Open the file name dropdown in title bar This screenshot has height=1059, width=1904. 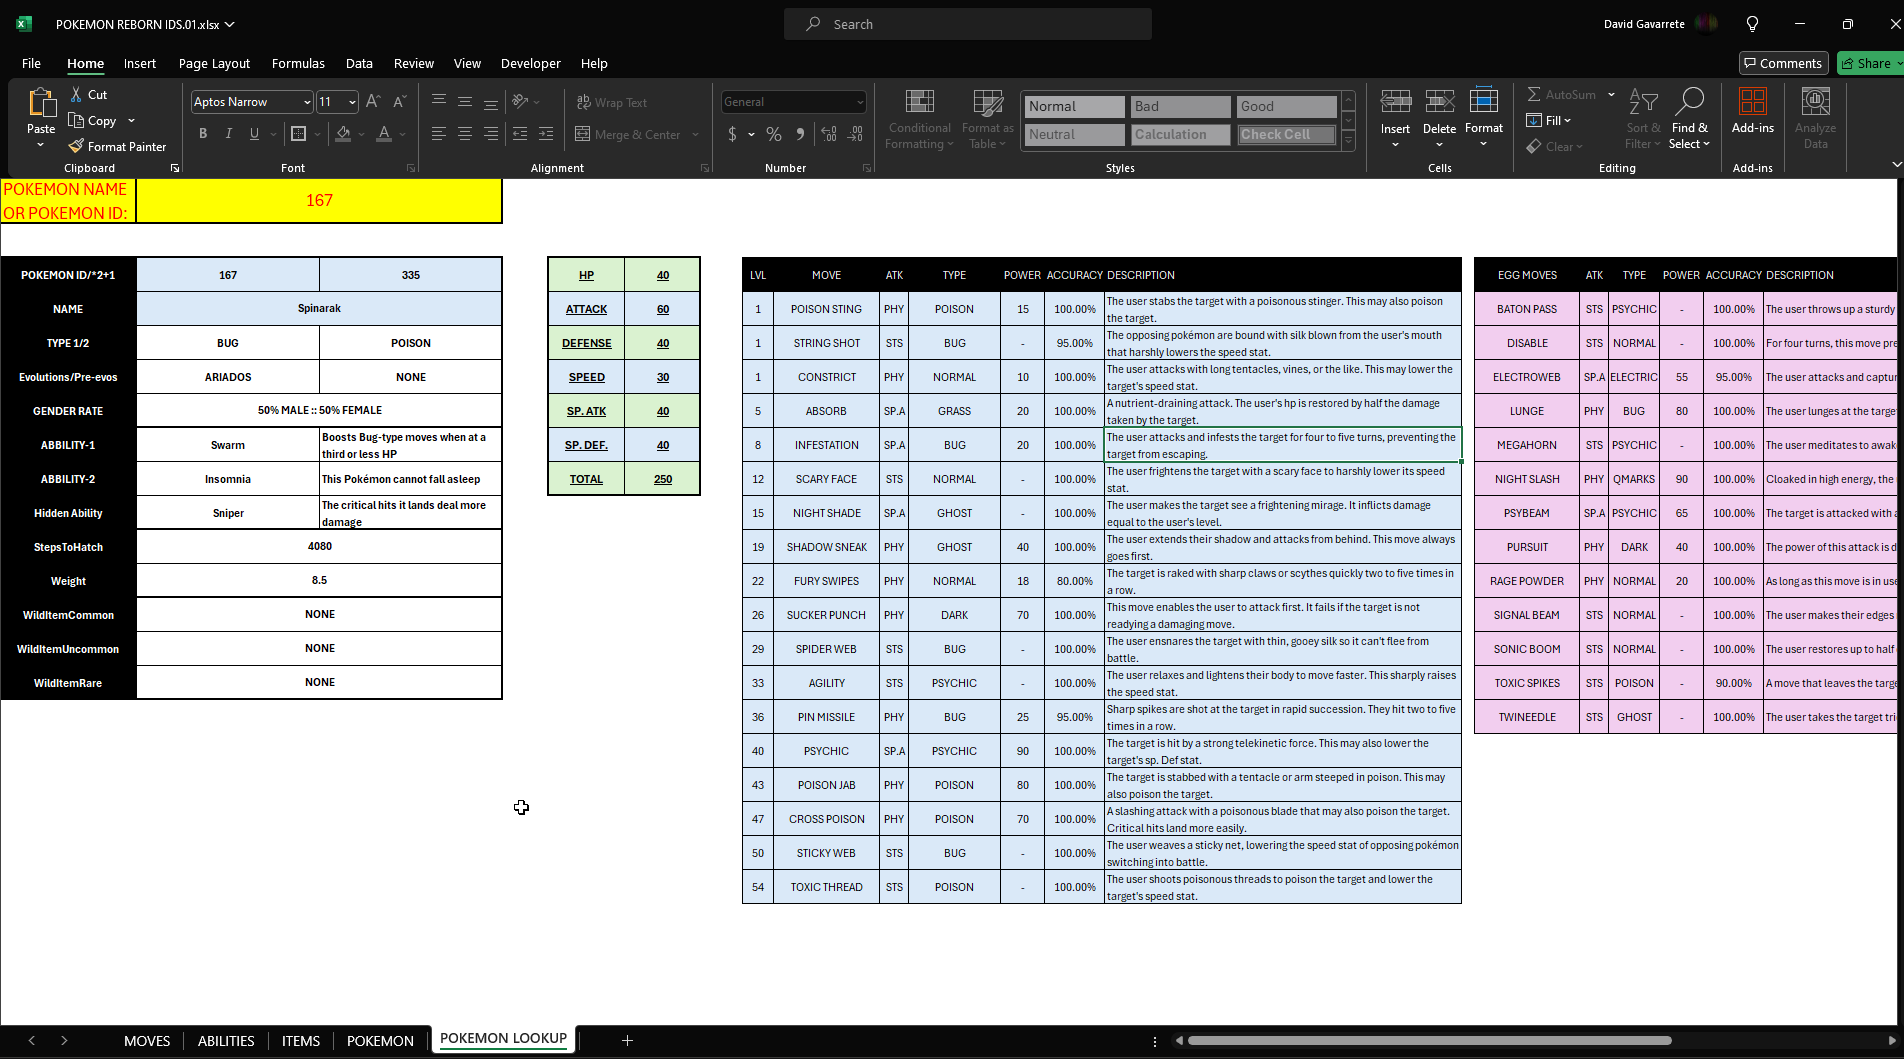tap(229, 24)
